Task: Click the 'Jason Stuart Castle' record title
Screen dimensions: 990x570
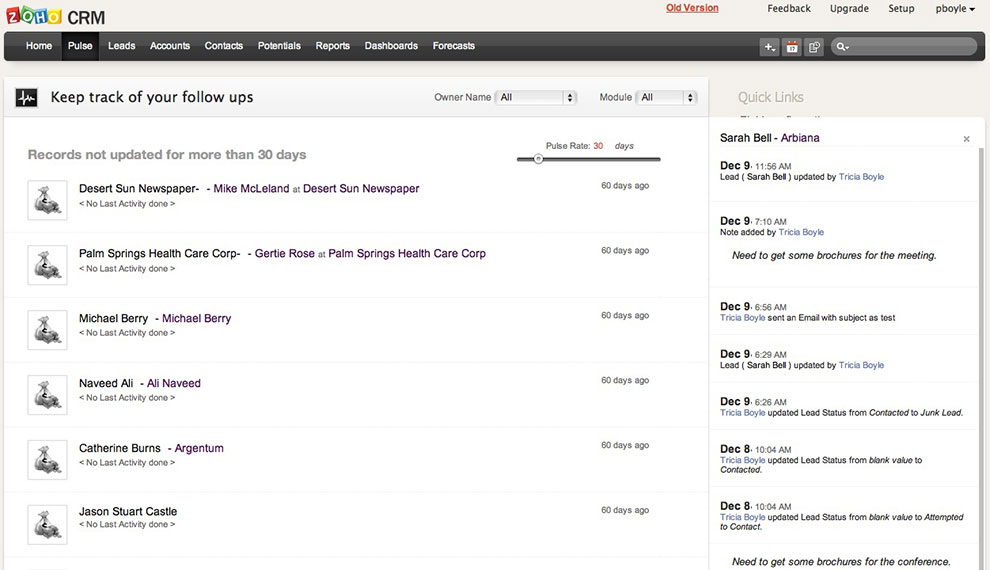Action: coord(128,512)
